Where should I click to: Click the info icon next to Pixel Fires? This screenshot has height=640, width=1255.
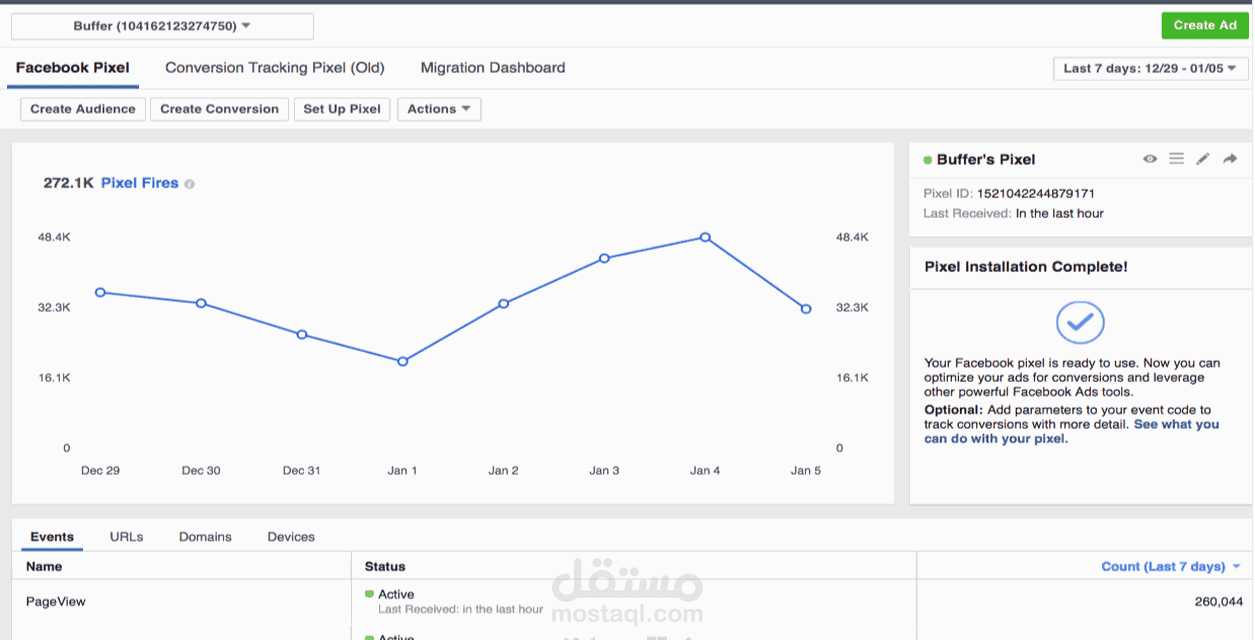pyautogui.click(x=190, y=184)
